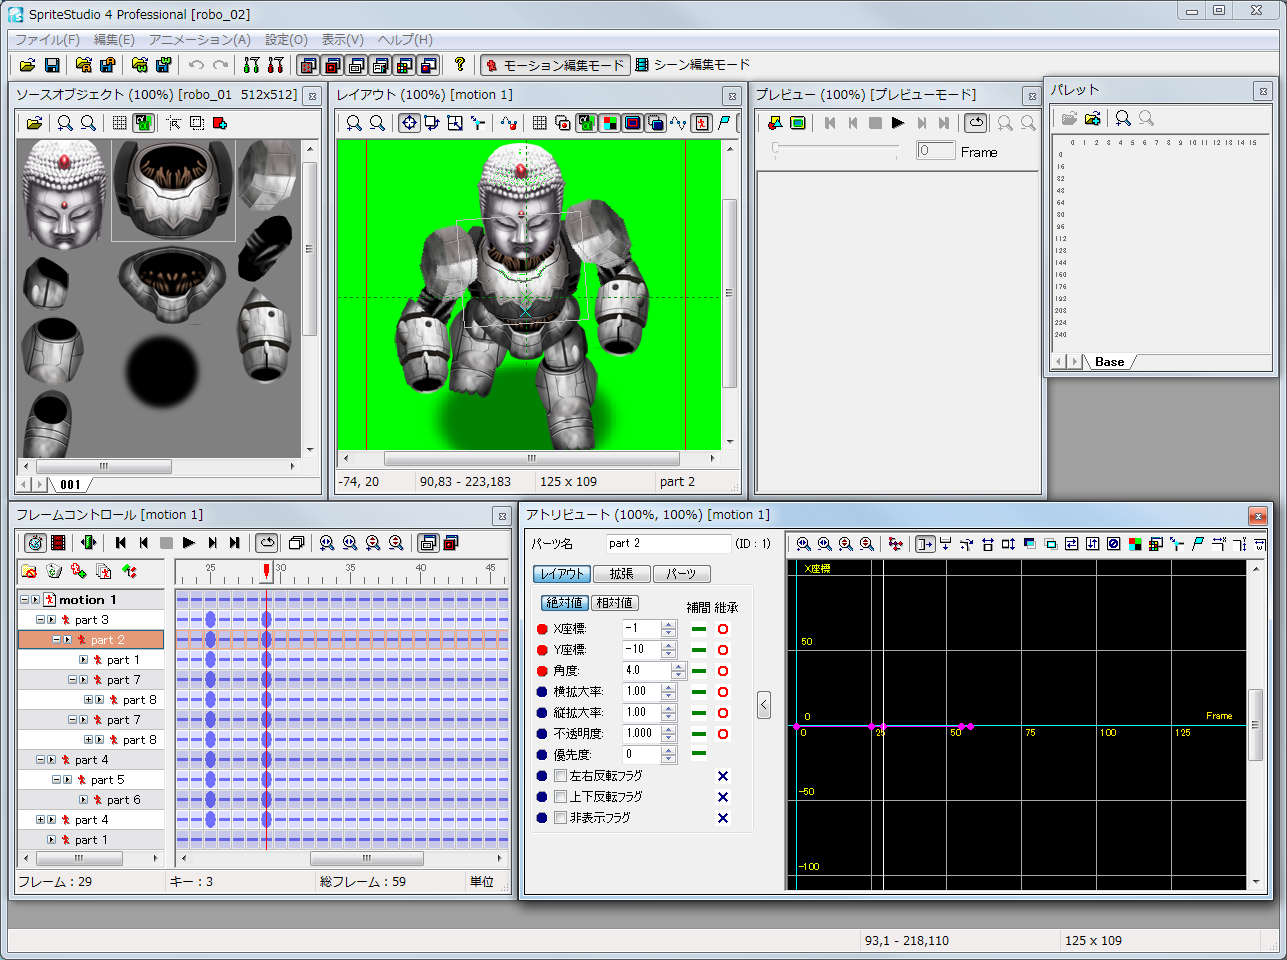Collapse the motion 1 tree node

tap(24, 600)
